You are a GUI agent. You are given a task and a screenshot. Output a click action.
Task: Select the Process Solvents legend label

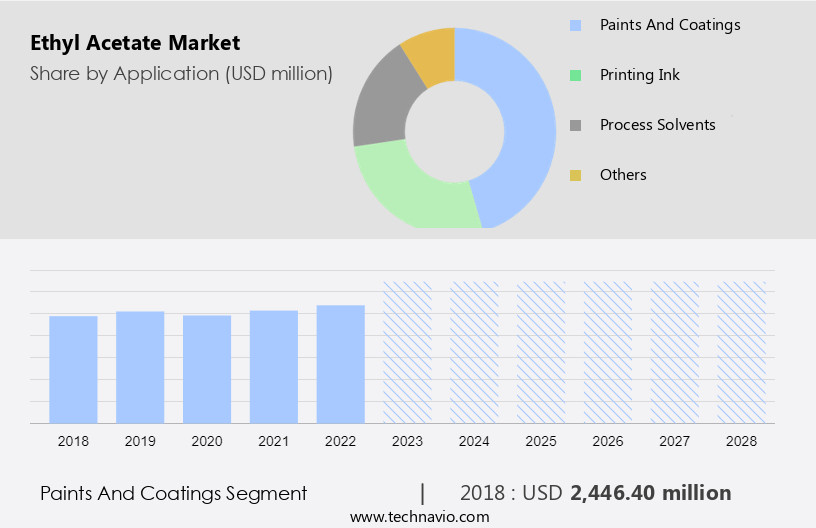pos(657,125)
